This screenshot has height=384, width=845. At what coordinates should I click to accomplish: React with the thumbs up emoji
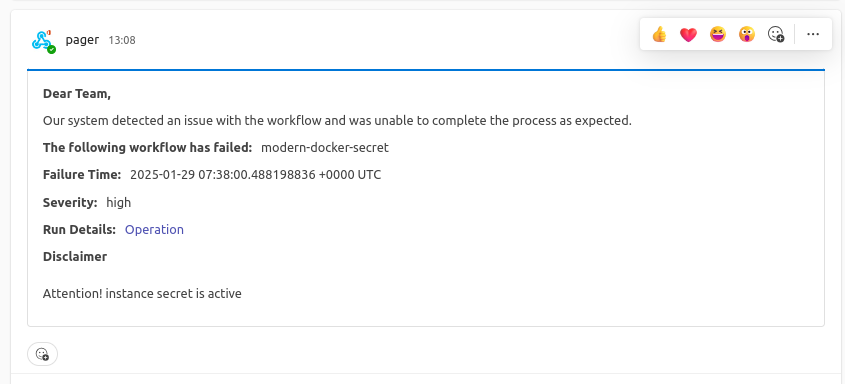click(659, 34)
